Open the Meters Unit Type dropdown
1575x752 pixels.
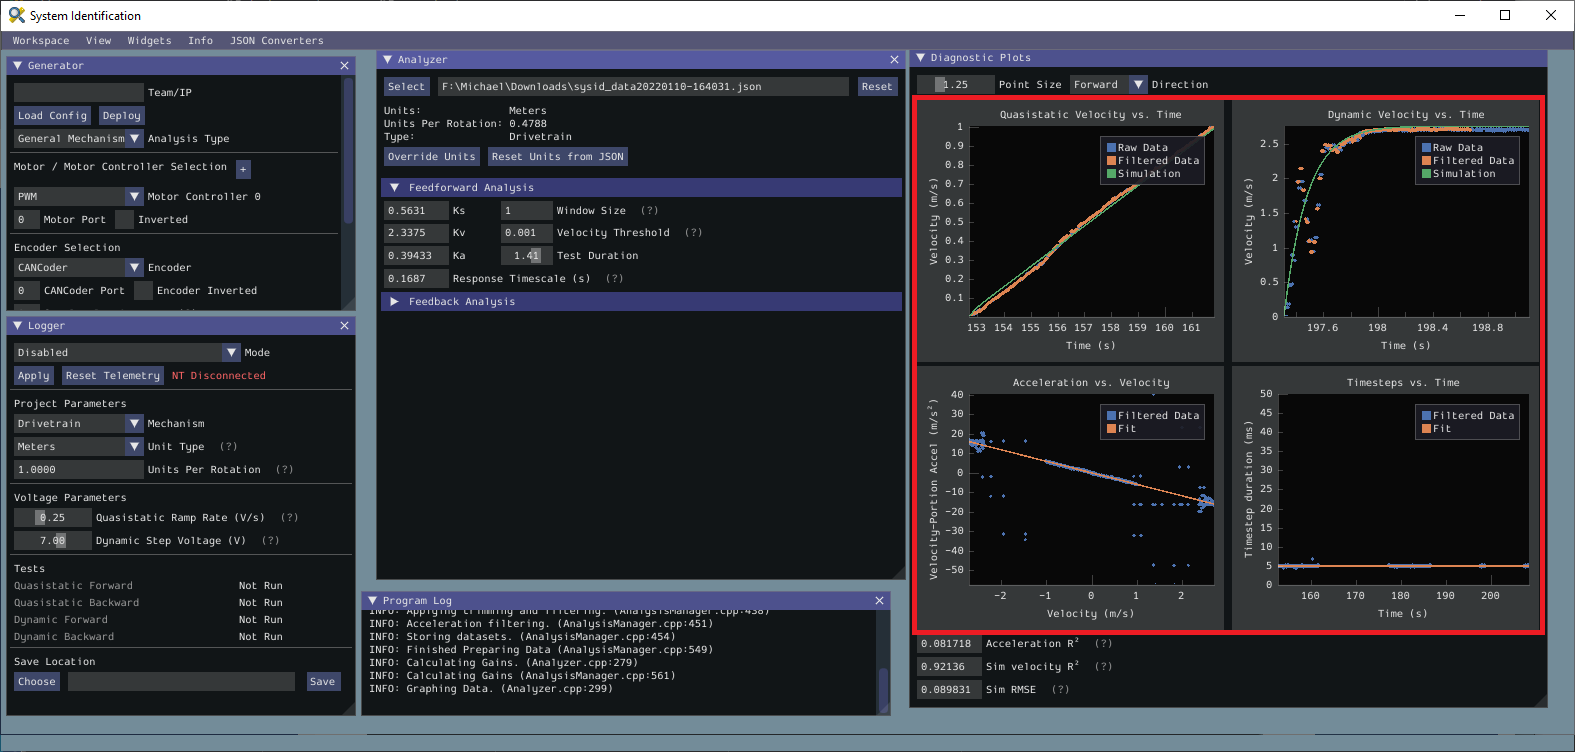click(x=135, y=447)
